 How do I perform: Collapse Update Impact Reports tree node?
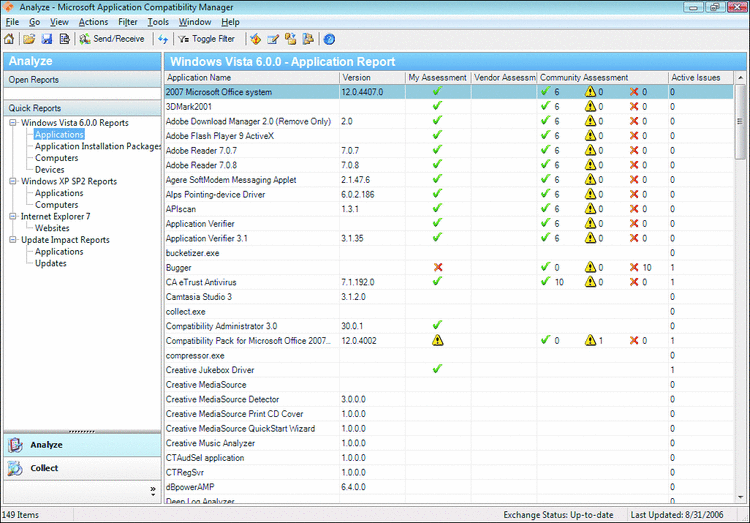point(13,240)
